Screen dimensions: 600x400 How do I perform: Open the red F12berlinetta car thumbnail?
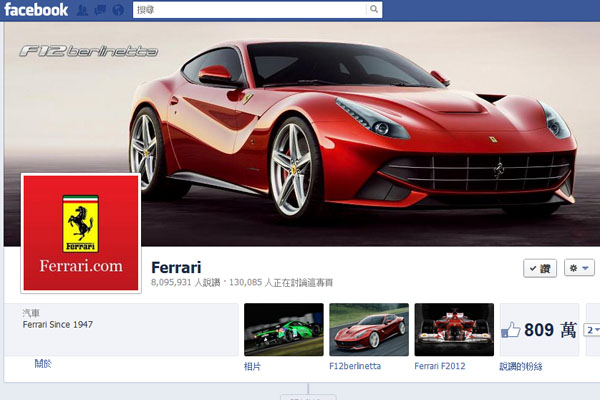click(x=369, y=329)
